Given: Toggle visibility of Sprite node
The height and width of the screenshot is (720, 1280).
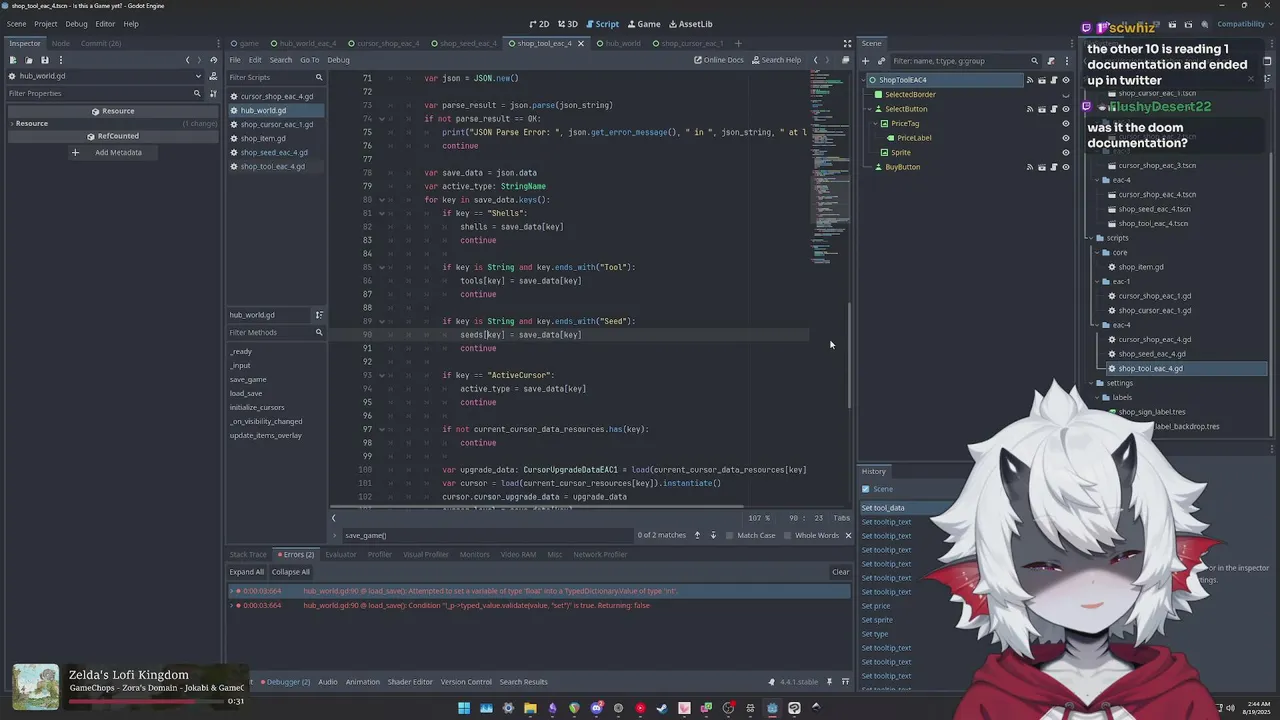Looking at the screenshot, I should point(1065,153).
